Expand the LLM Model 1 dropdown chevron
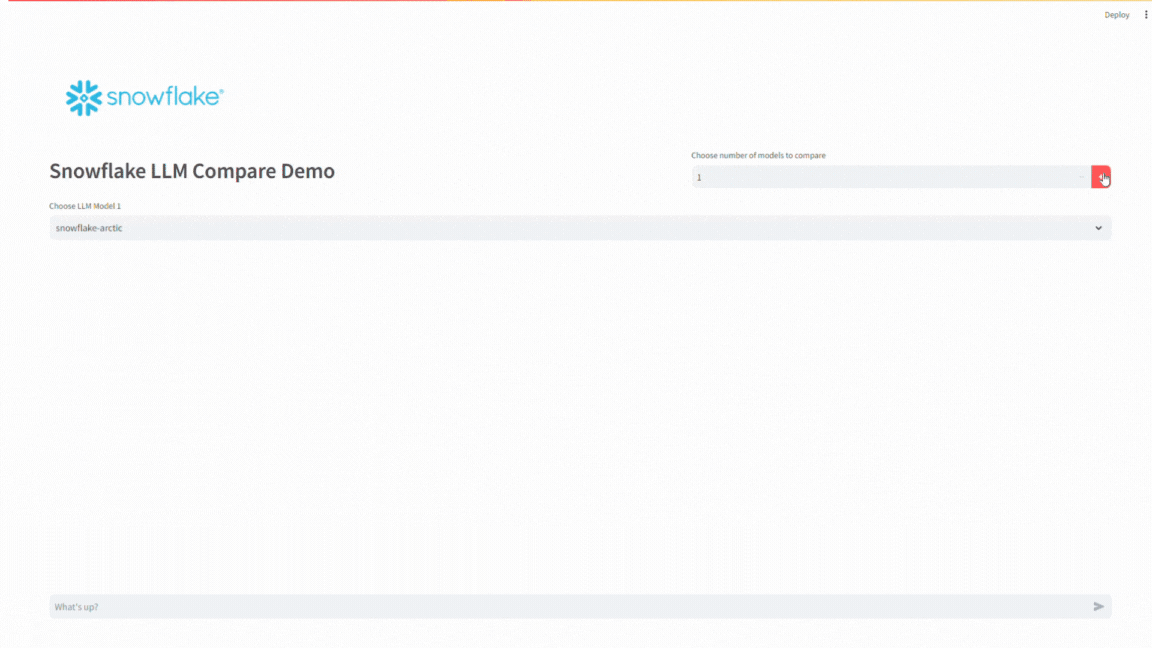 click(x=1098, y=228)
